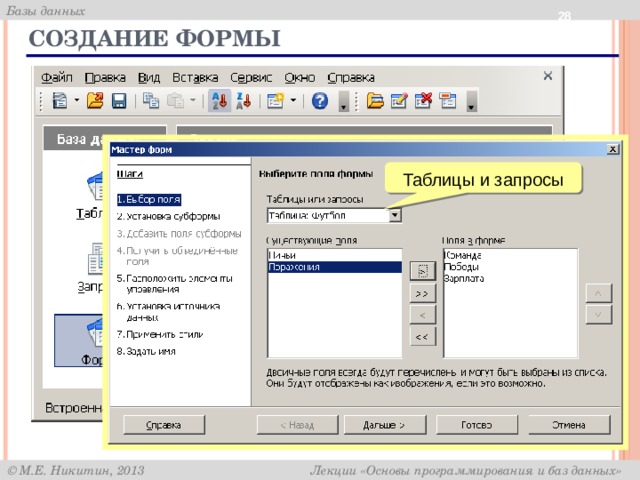Click the << remove all fields button
This screenshot has width=640, height=480.
422,337
